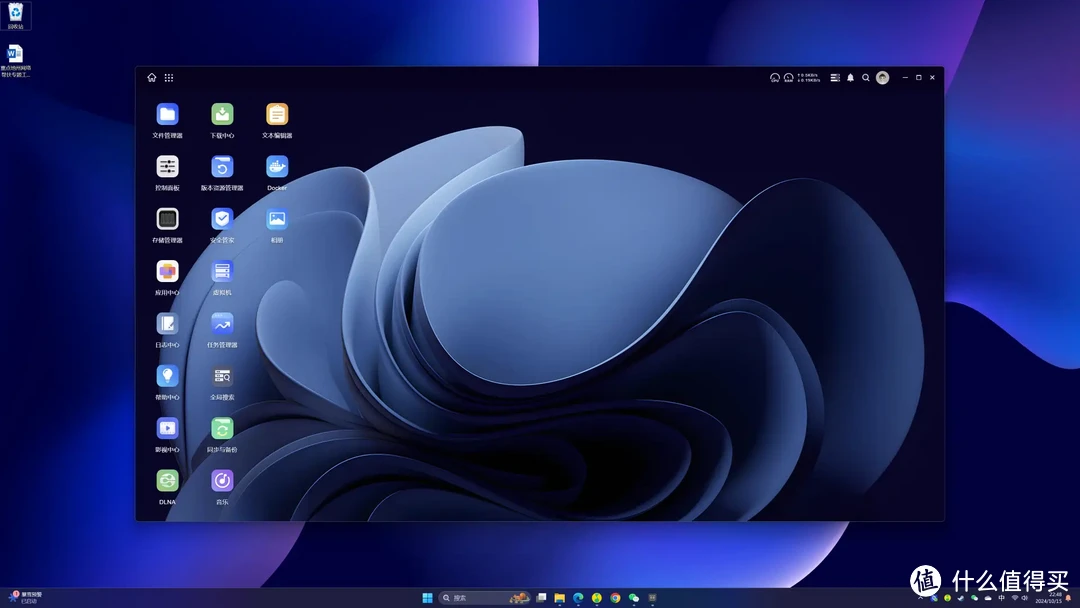The height and width of the screenshot is (608, 1080).
Task: Open the 相册 photo album
Action: coord(276,219)
